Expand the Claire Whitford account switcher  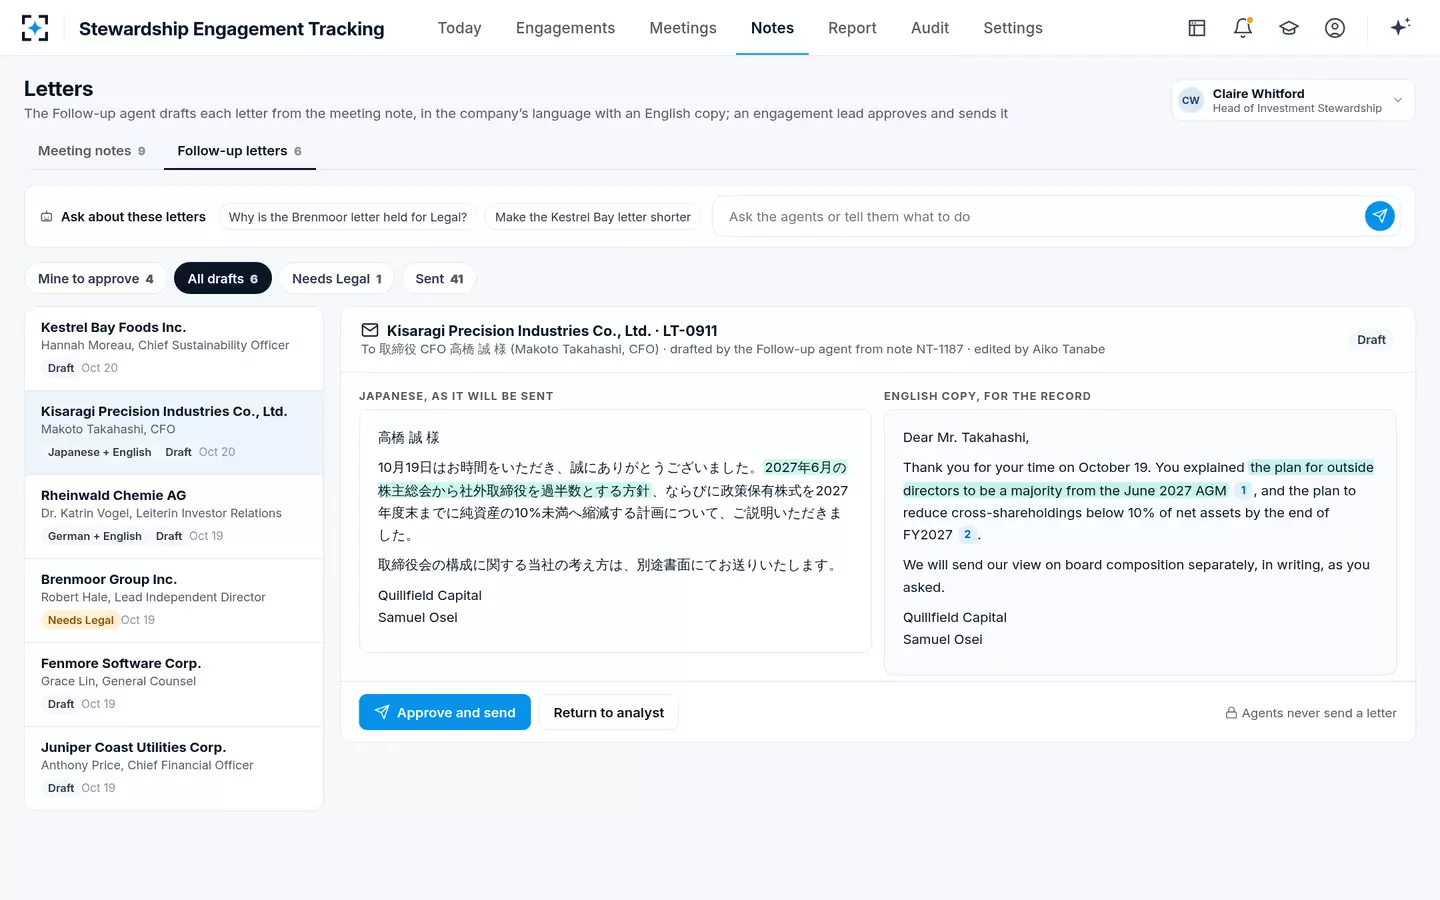coord(1293,100)
